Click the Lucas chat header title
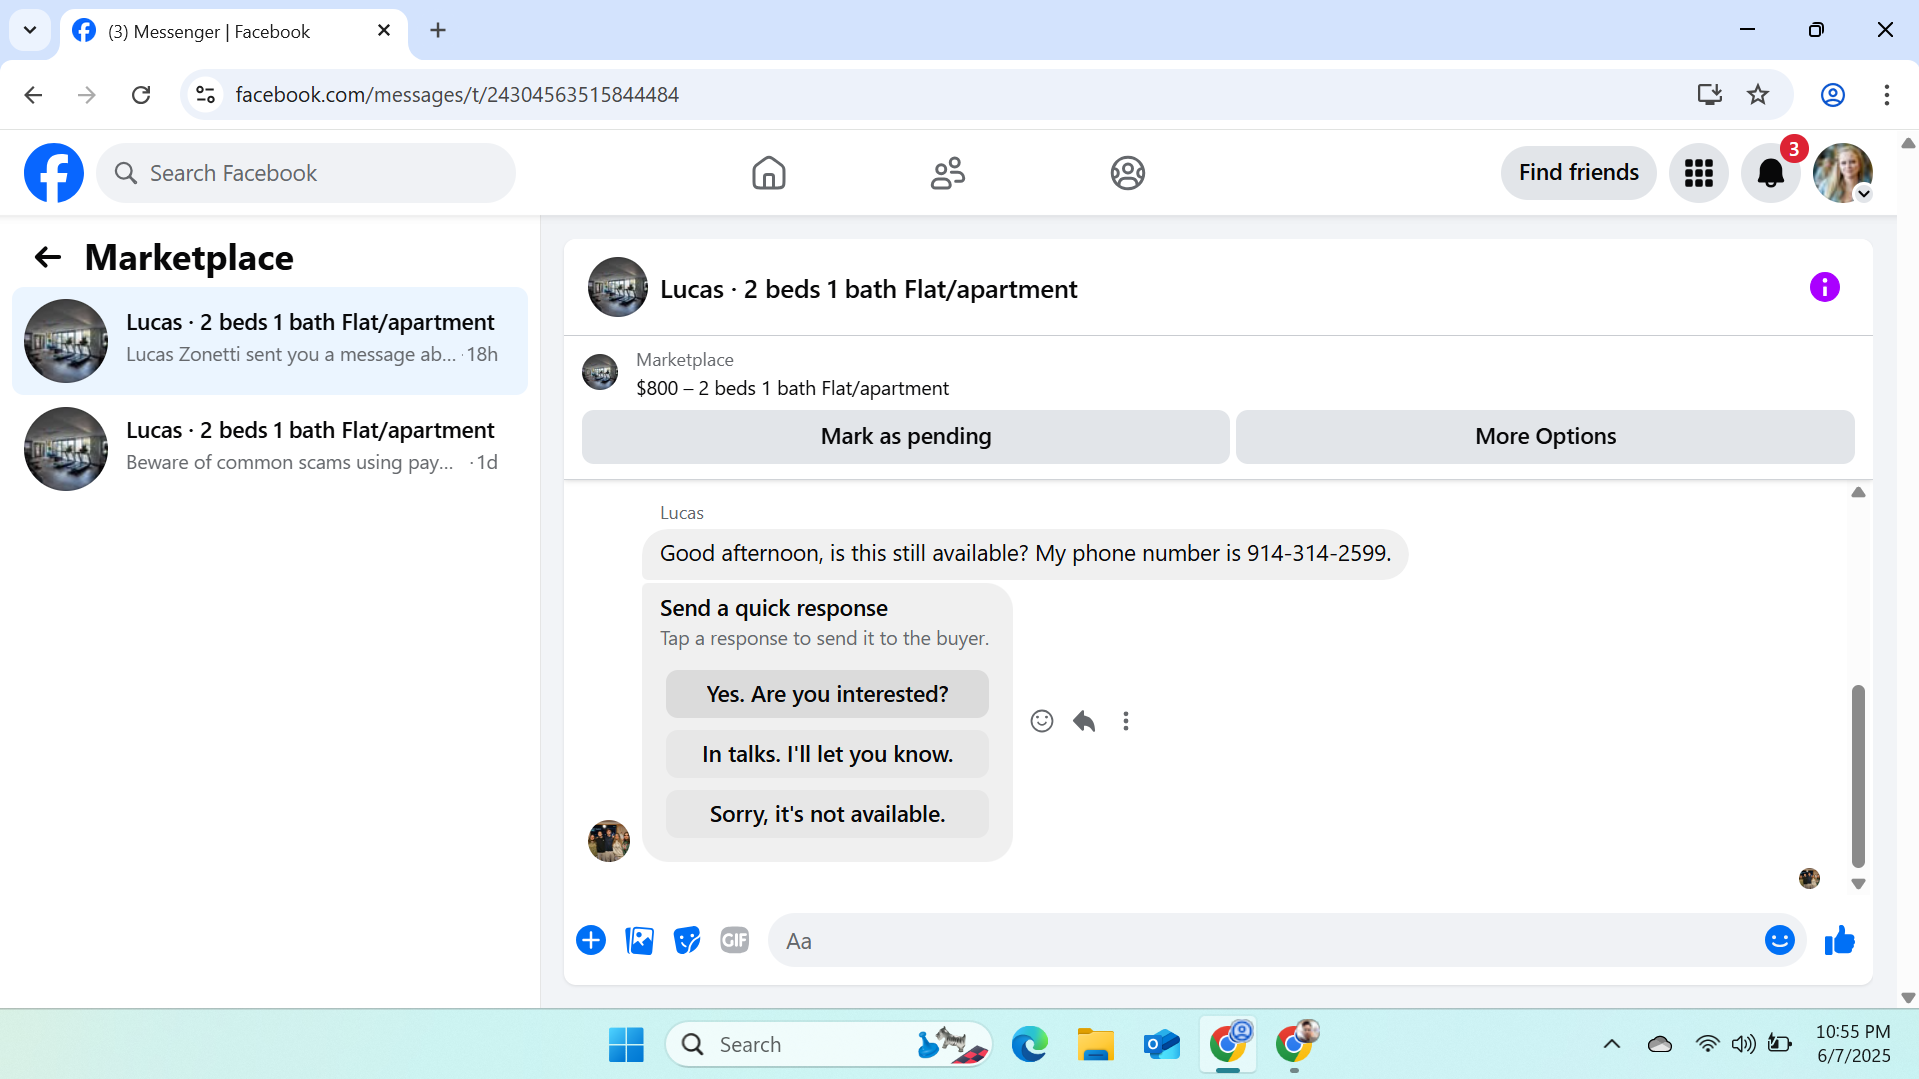1919x1079 pixels. [x=868, y=289]
